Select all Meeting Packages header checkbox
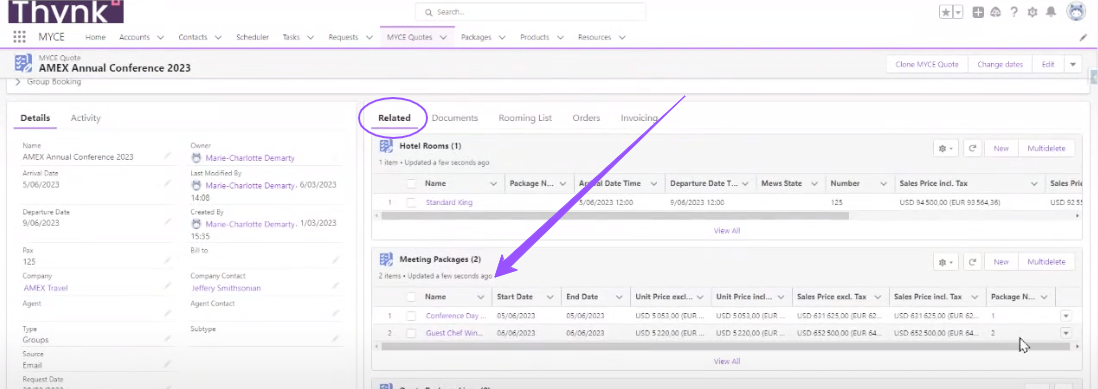Screen dimensions: 1098x389 (411, 297)
